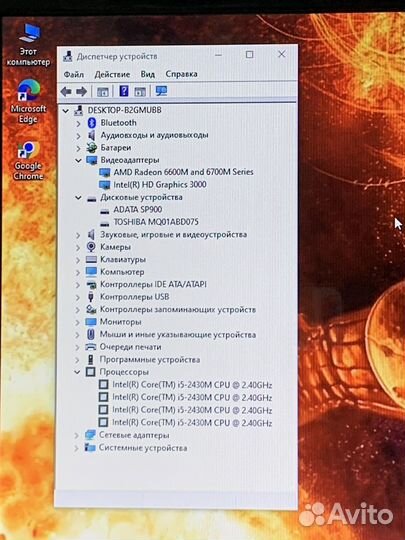Screen dimensions: 405x540
Task: Select Intel(R) HD Graphics 3000 adapter
Action: click(x=160, y=185)
